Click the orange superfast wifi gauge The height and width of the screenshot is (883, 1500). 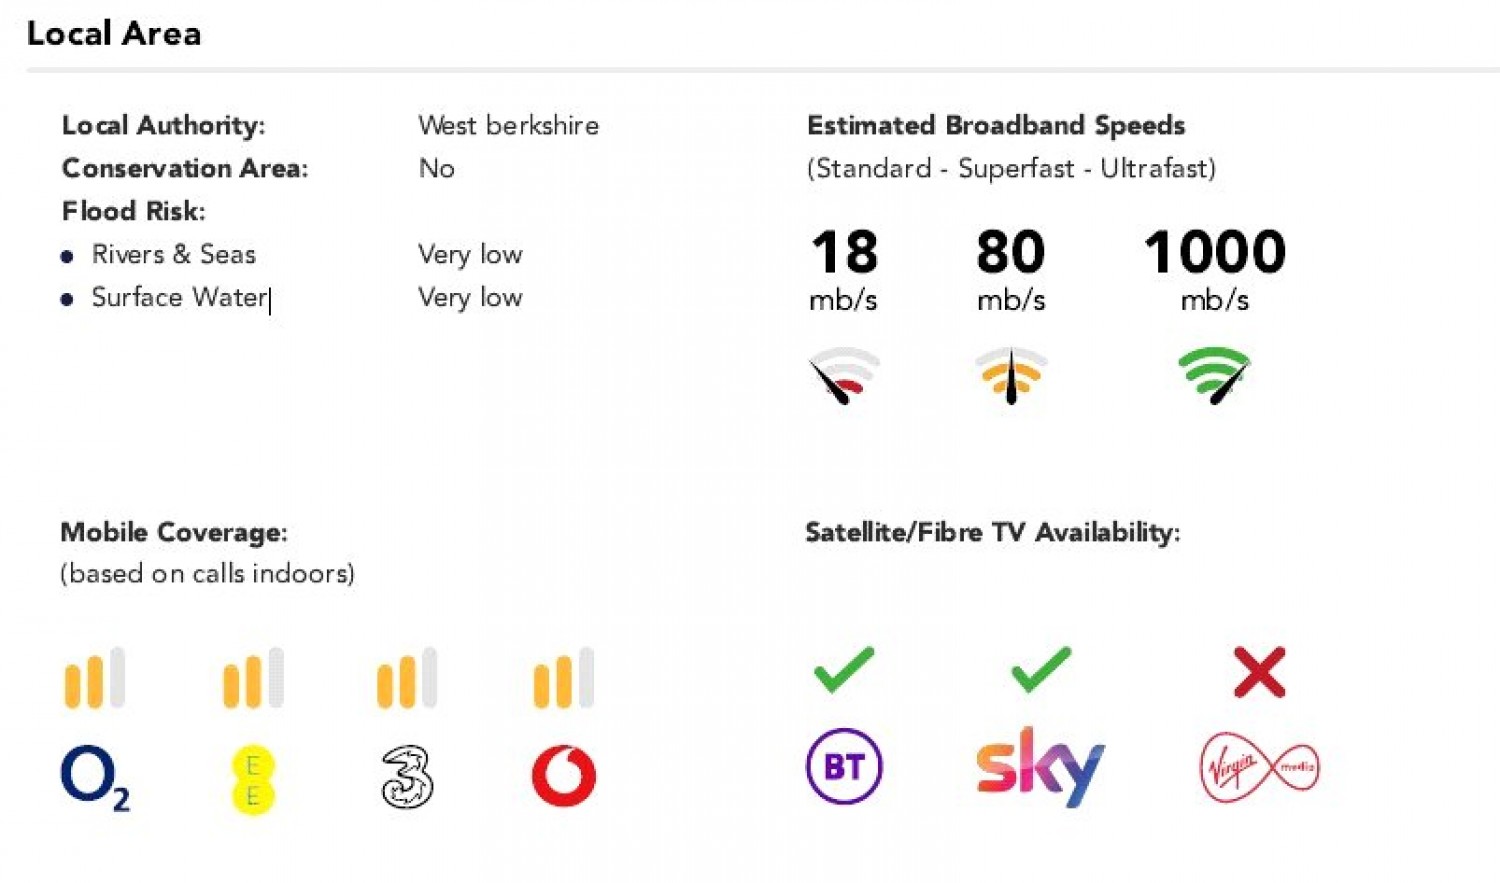click(1011, 375)
